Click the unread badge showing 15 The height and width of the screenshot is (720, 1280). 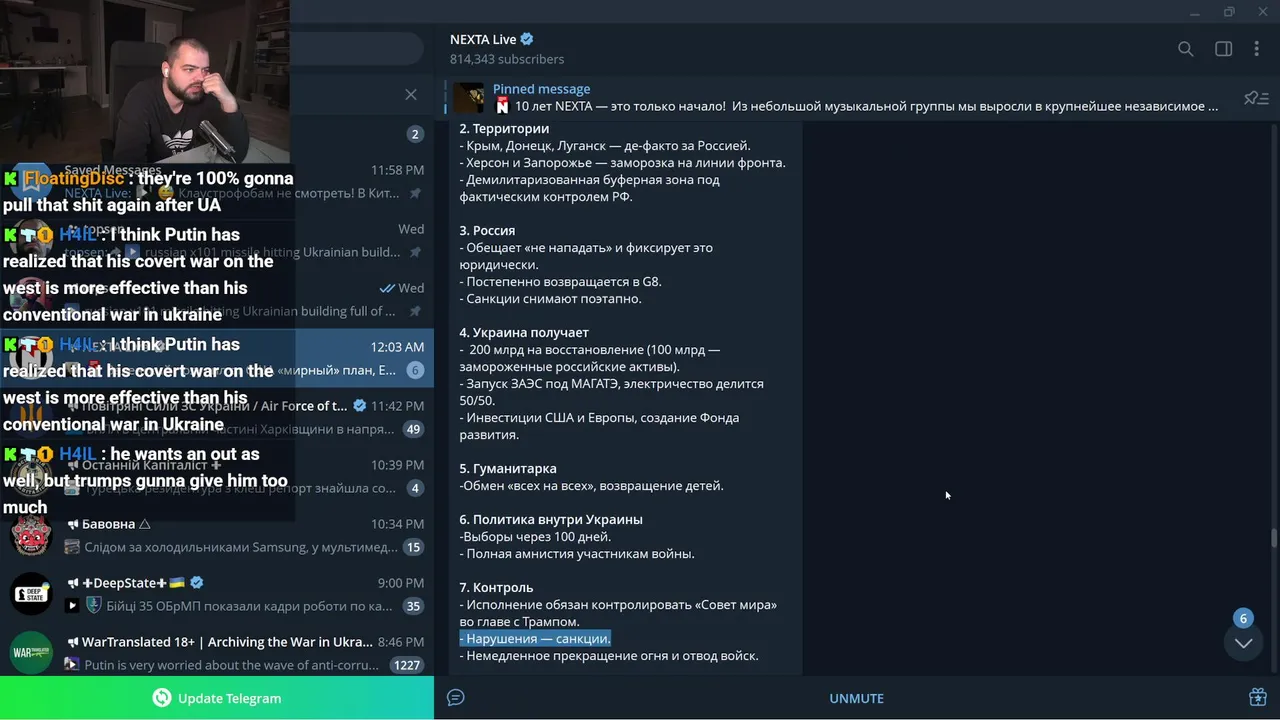(x=413, y=547)
